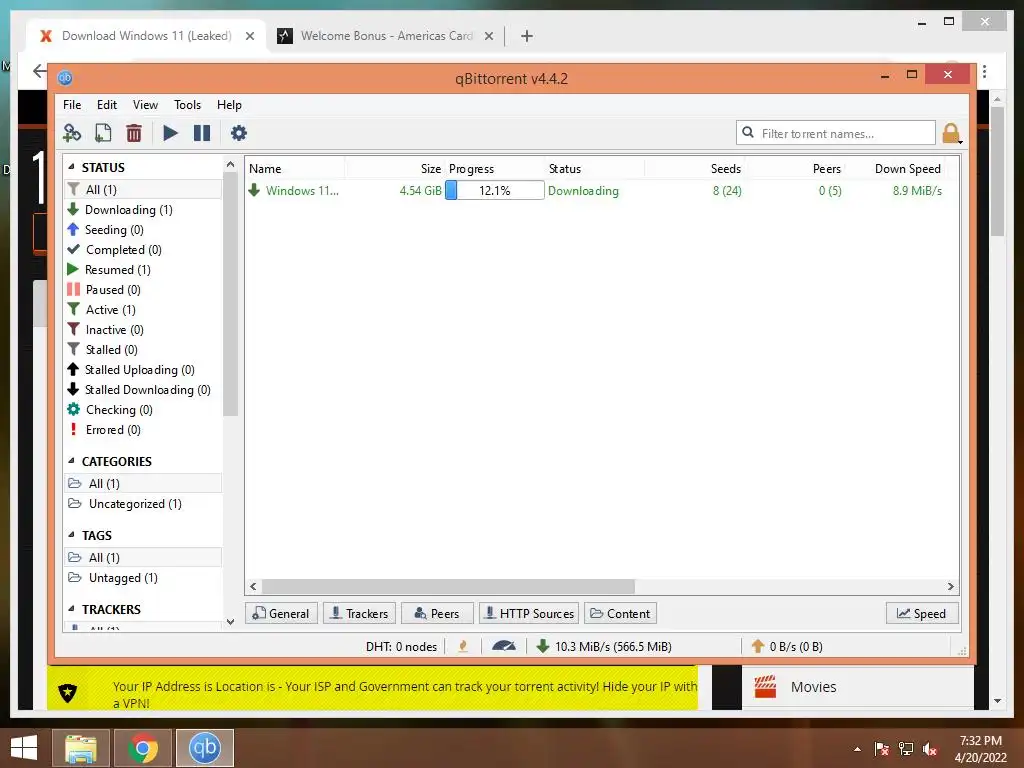Switch to the Content tab
Screen dimensions: 1024x768
(x=620, y=613)
